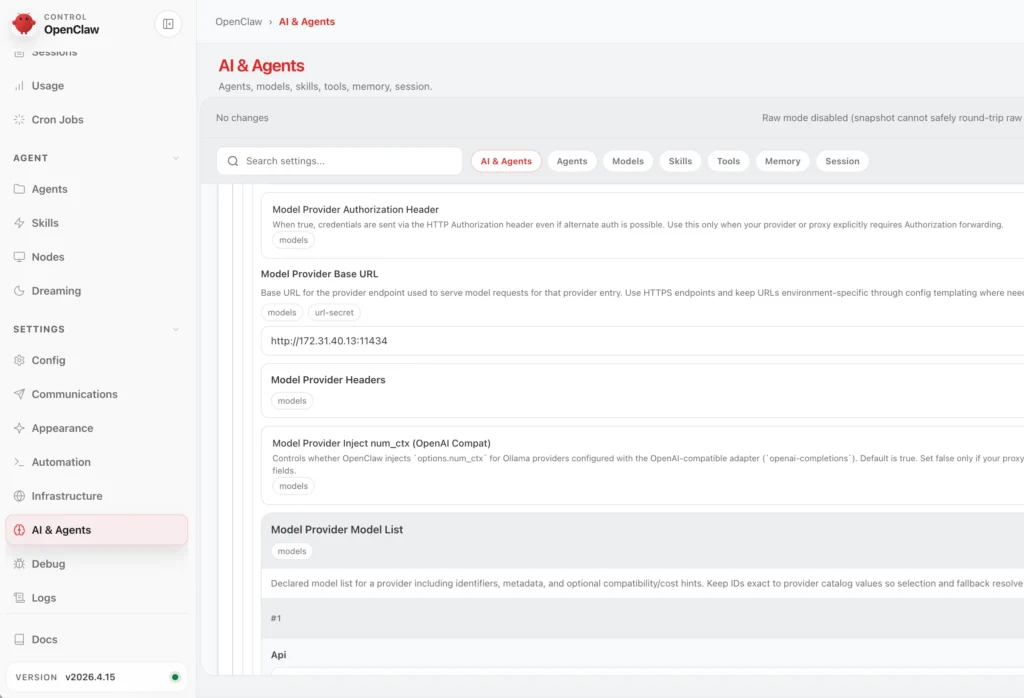The height and width of the screenshot is (698, 1024).
Task: Click the OpenClaw red logo icon
Action: pos(24,24)
